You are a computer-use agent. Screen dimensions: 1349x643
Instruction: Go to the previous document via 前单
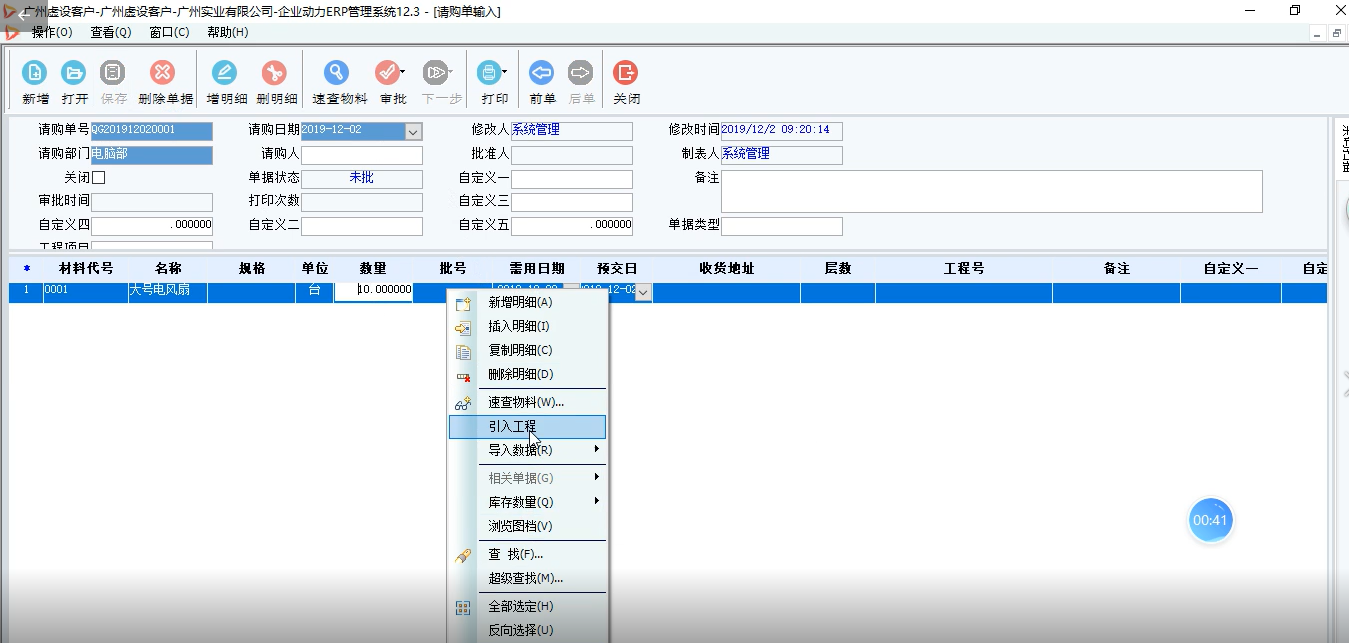click(x=541, y=80)
